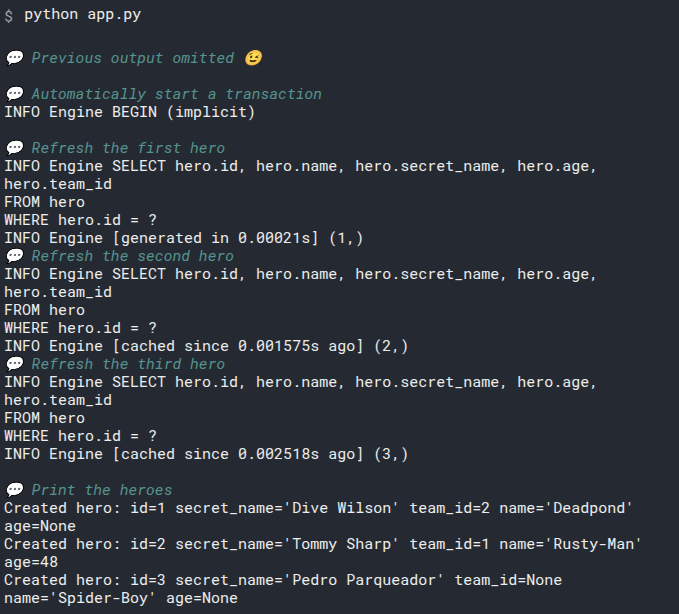Click the speech bubble before "Previous output omitted"
The image size is (679, 614).
click(14, 58)
